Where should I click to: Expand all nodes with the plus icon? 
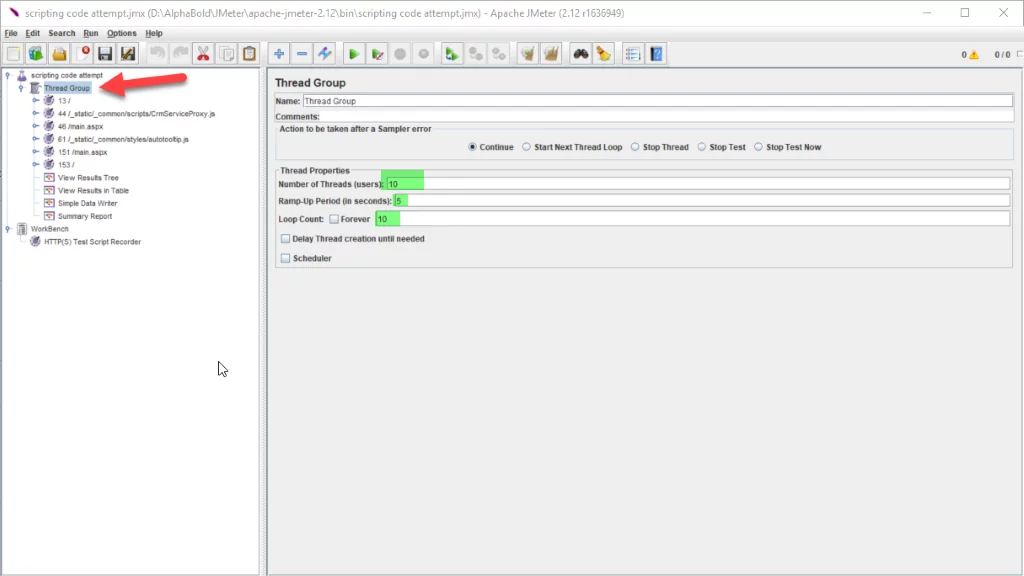click(x=279, y=54)
